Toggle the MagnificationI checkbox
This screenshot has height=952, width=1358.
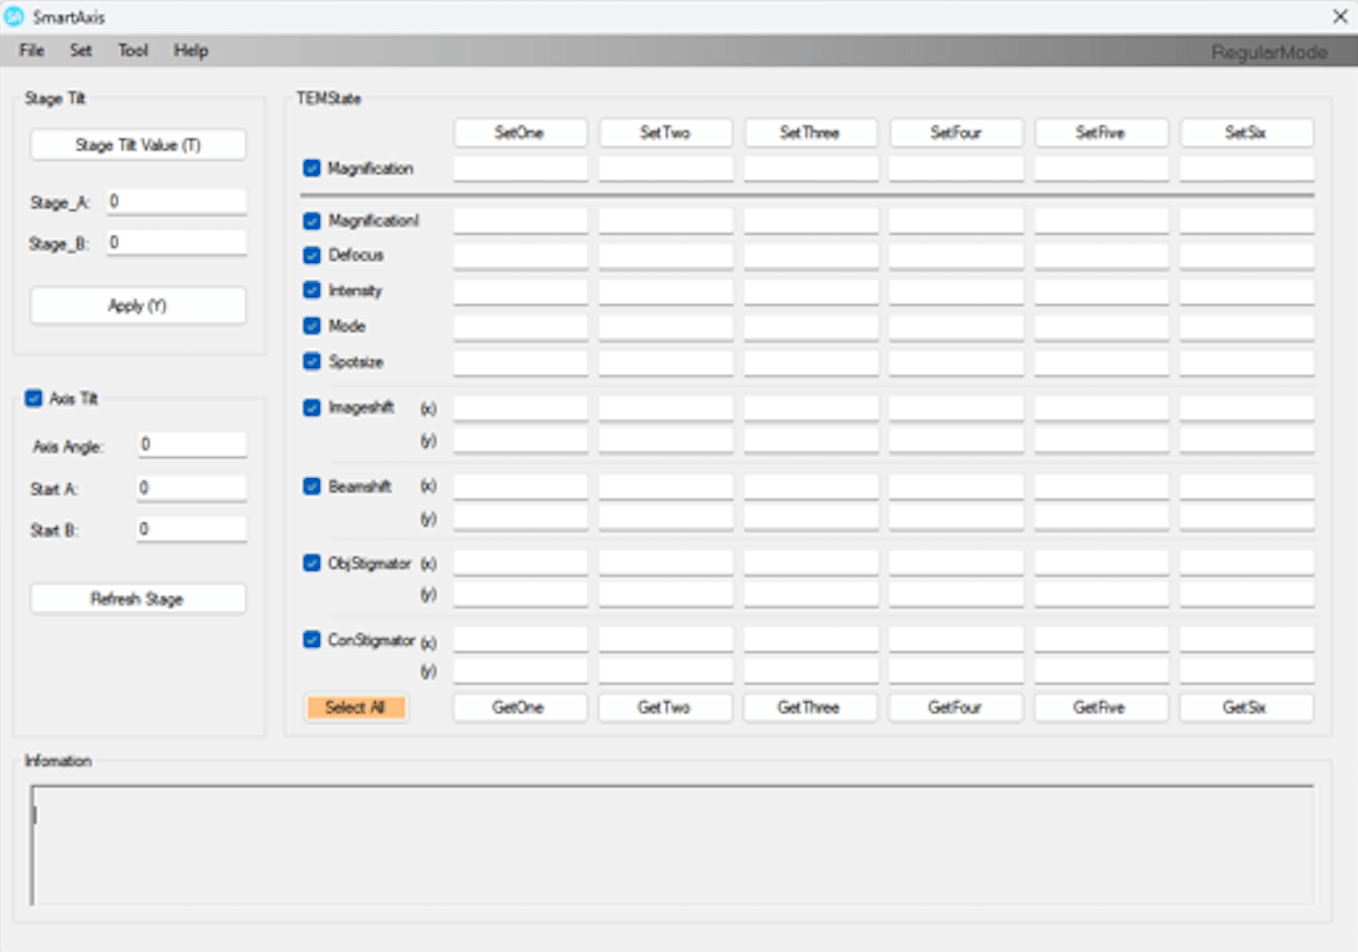pos(312,220)
